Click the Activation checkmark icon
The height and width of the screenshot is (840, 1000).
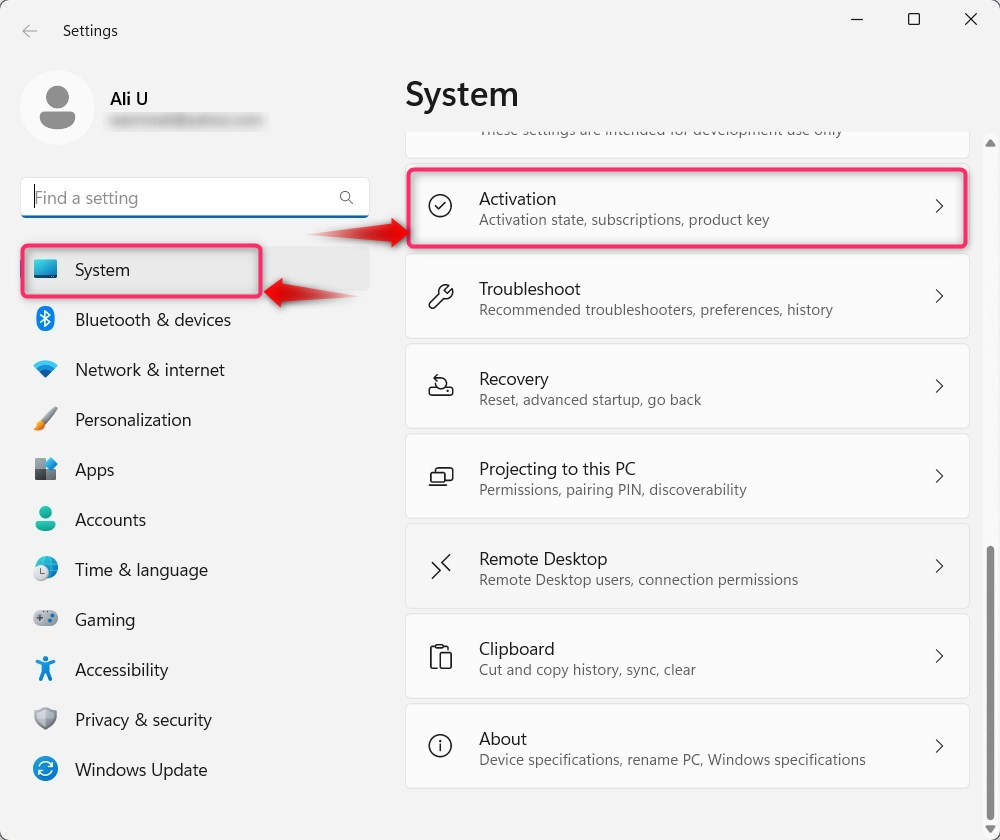[440, 206]
